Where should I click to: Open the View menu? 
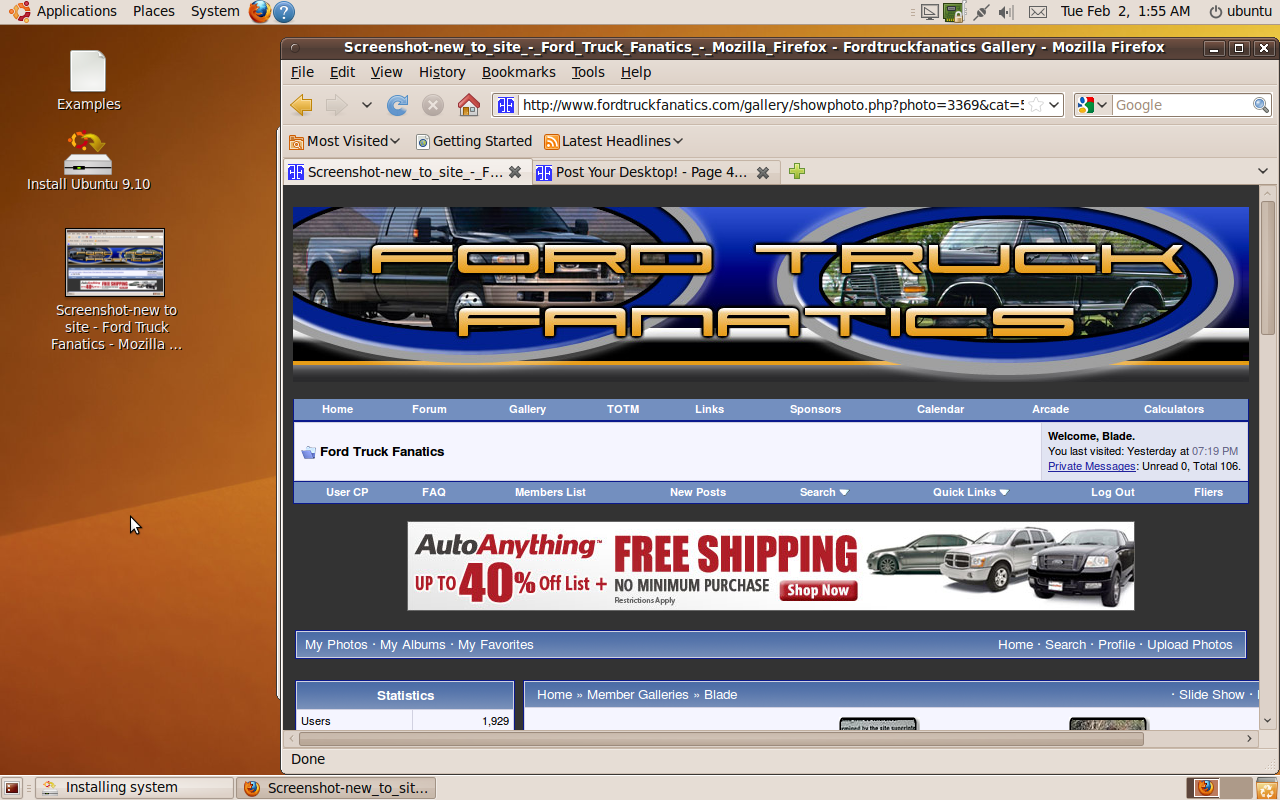click(x=386, y=72)
